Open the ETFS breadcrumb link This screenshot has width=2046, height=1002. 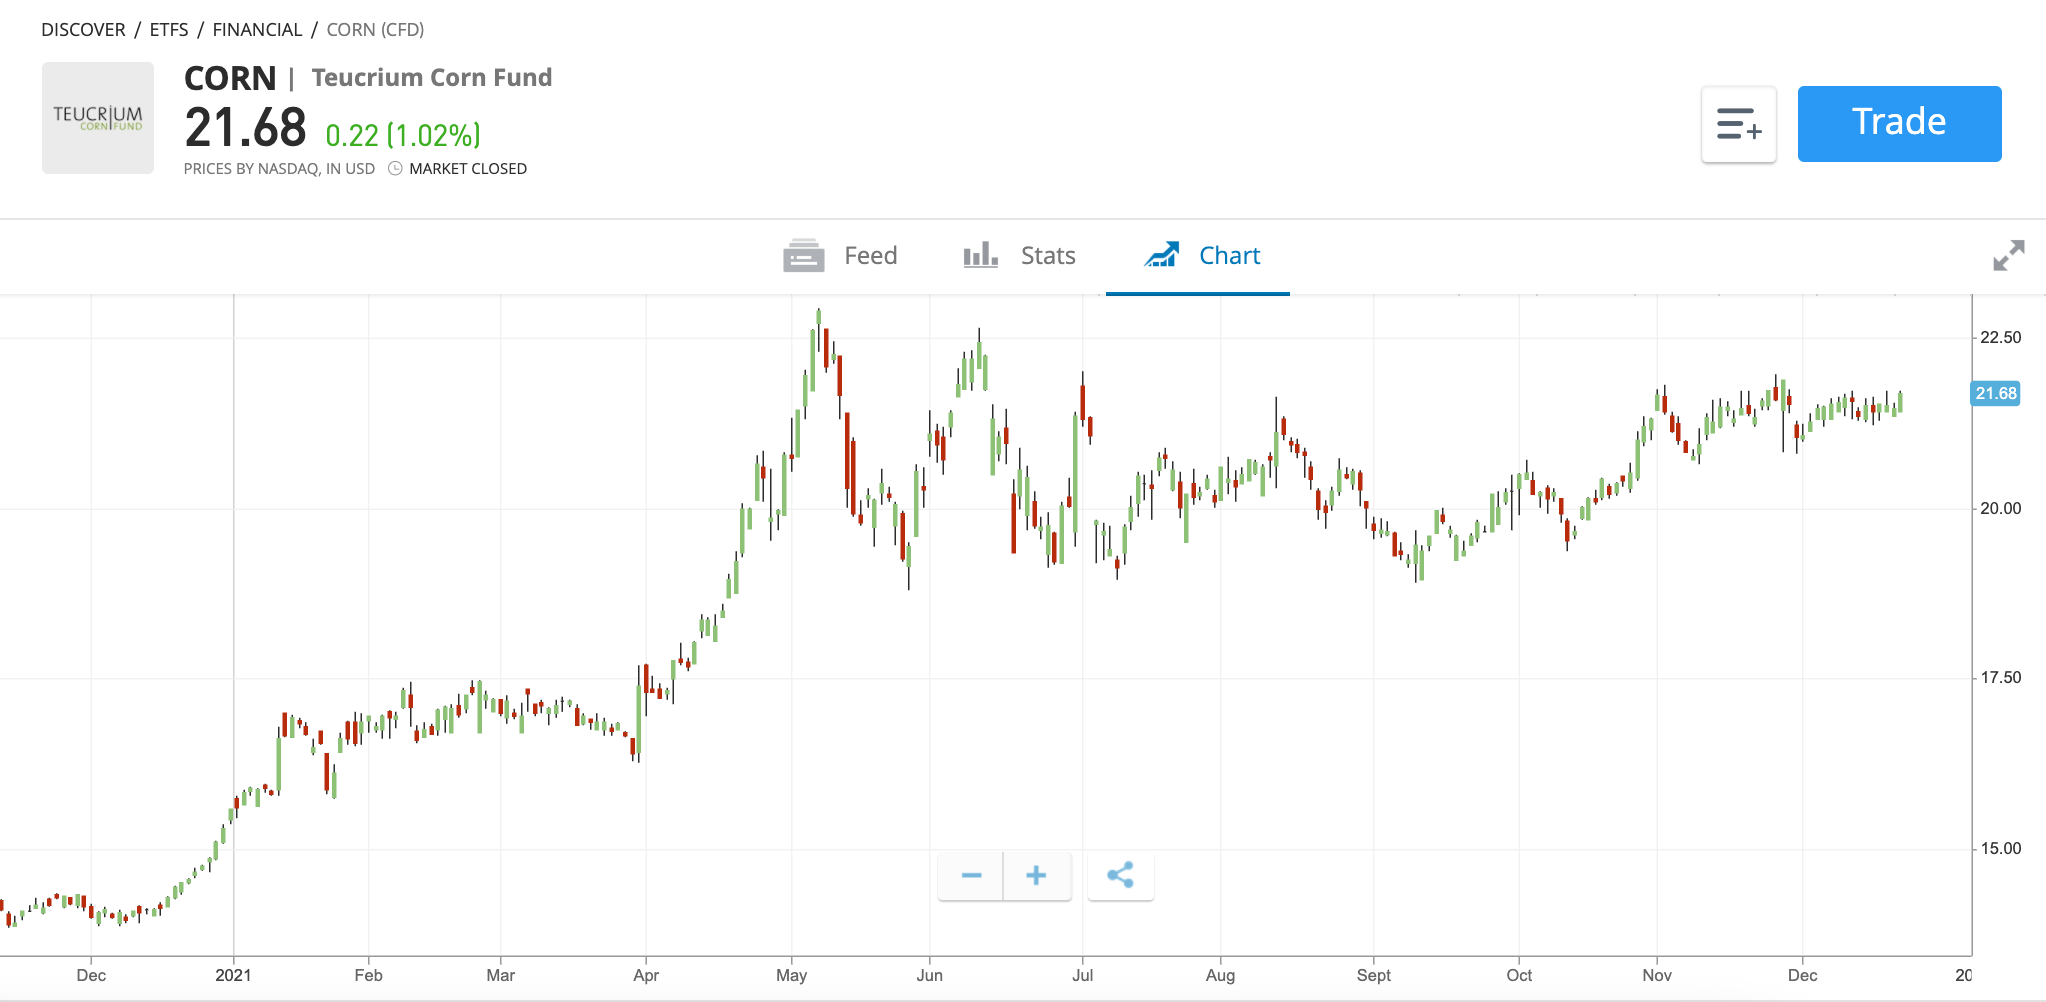pyautogui.click(x=169, y=30)
